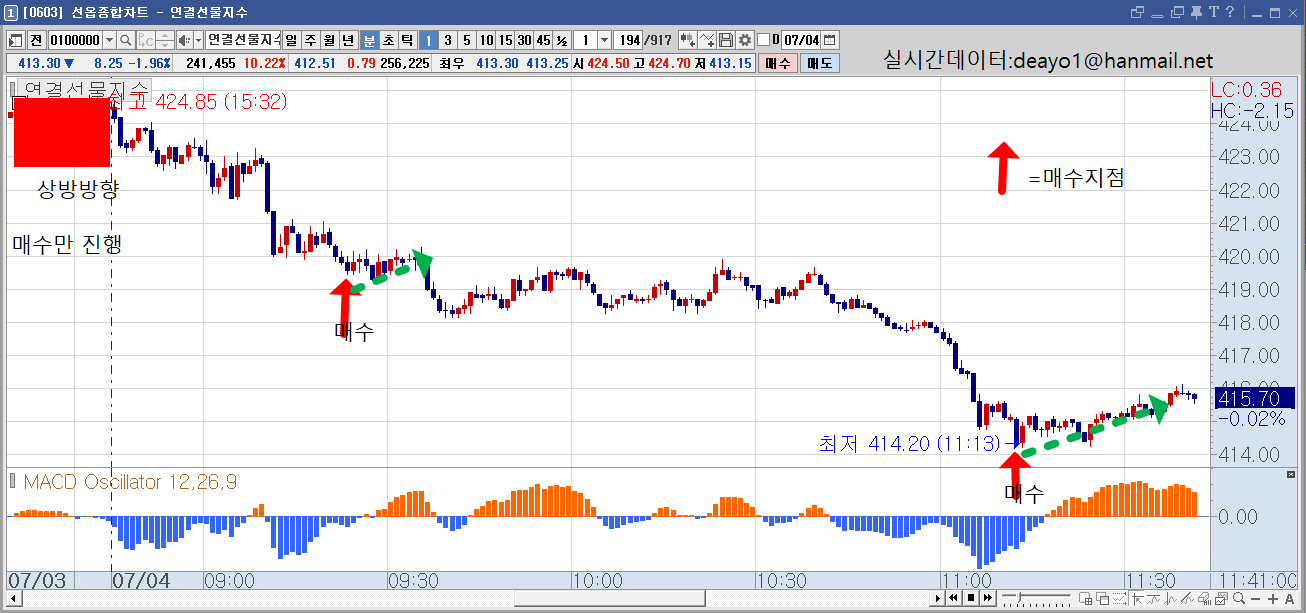Click the 년 (yearly) period button
The image size is (1306, 613).
pyautogui.click(x=348, y=40)
